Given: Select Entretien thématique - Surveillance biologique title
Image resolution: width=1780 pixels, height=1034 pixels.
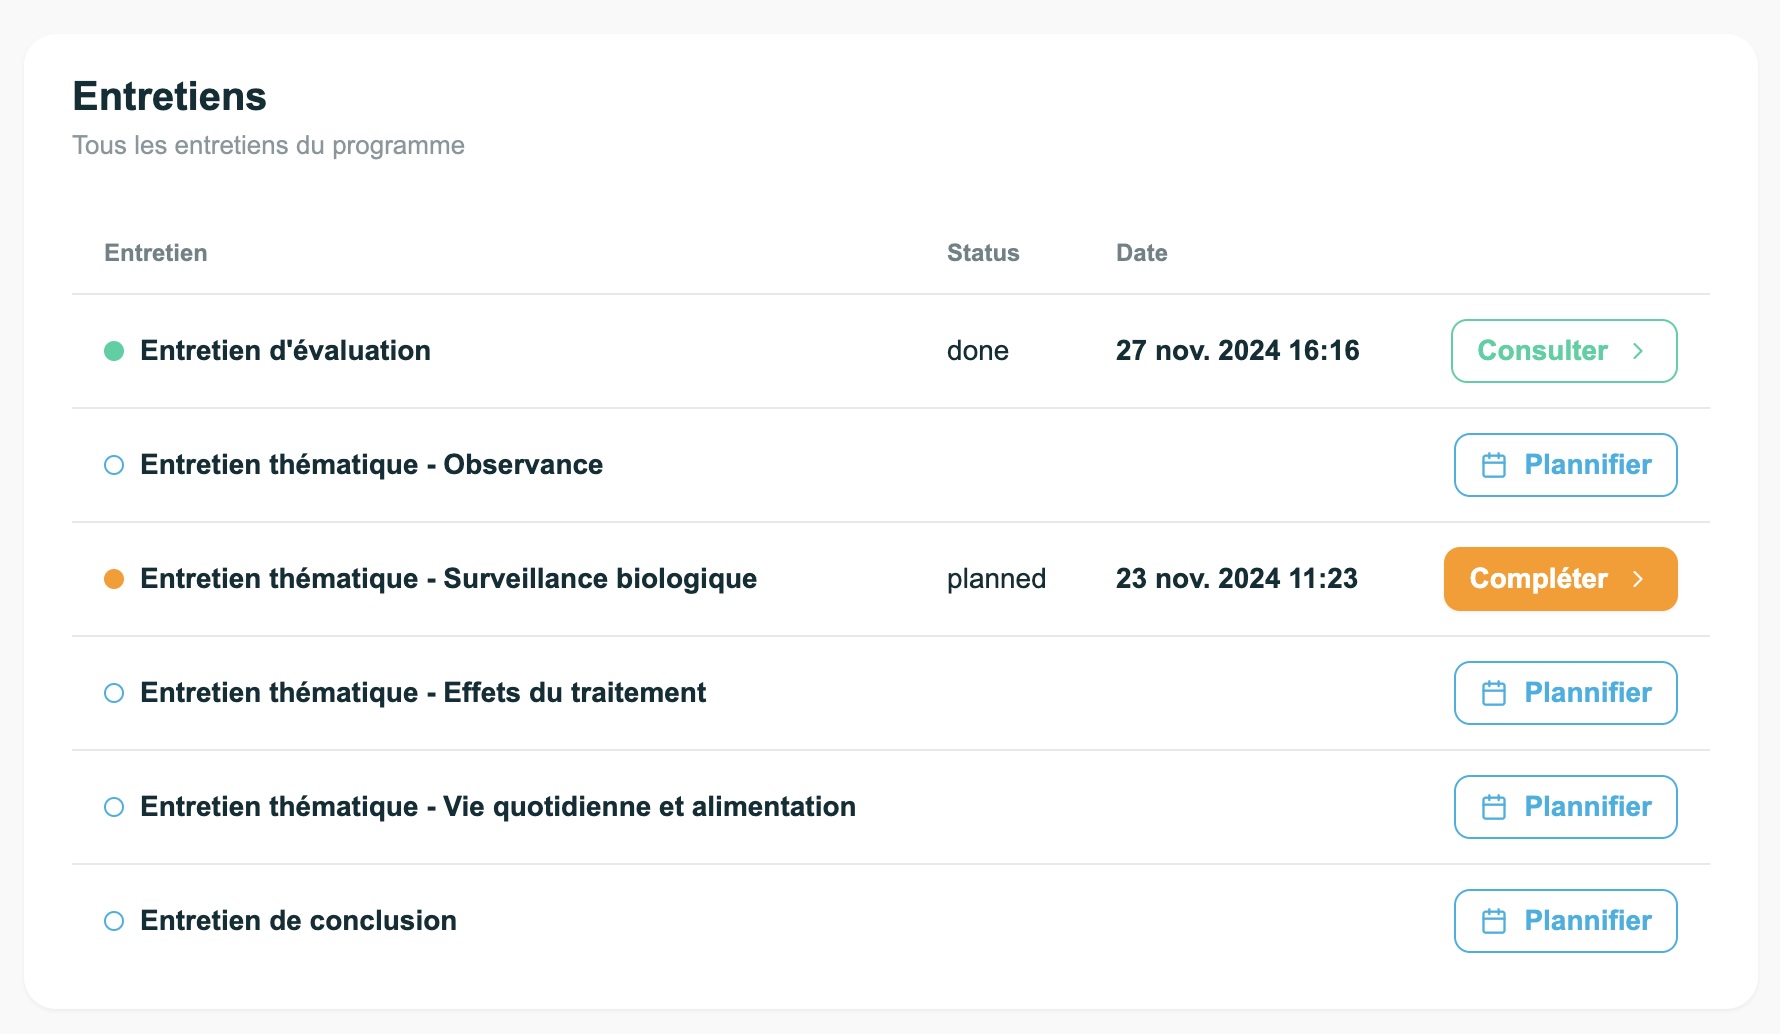Looking at the screenshot, I should point(448,579).
